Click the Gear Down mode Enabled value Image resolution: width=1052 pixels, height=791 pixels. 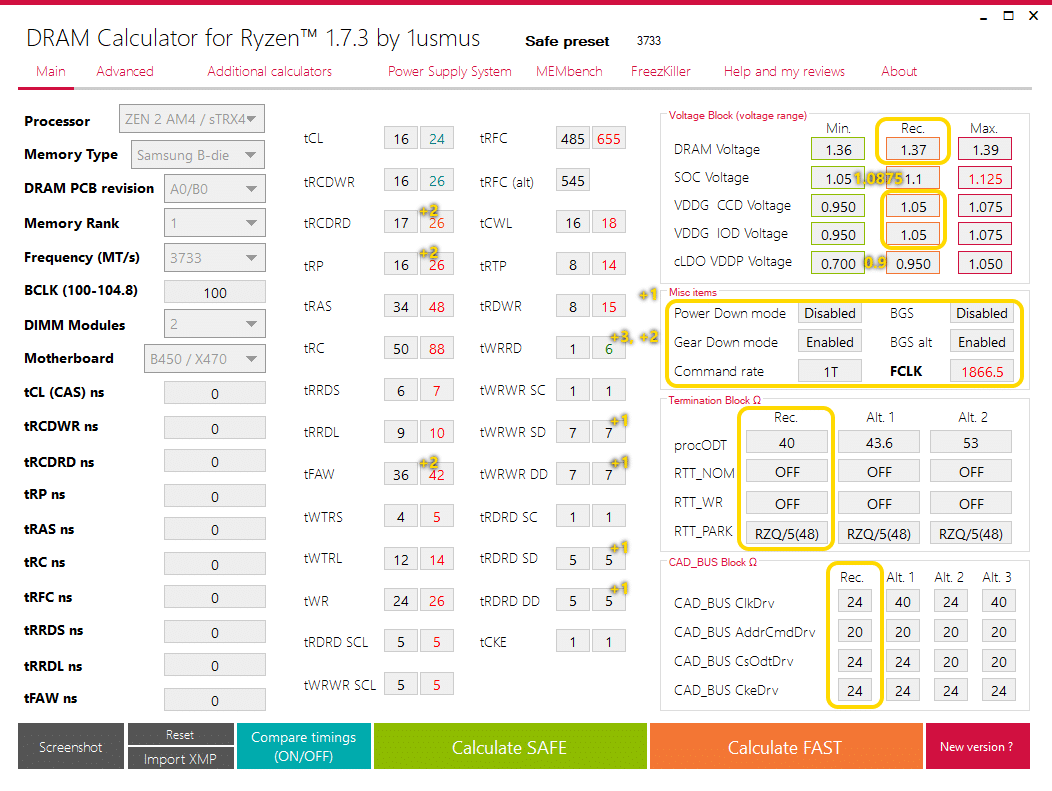[x=829, y=341]
